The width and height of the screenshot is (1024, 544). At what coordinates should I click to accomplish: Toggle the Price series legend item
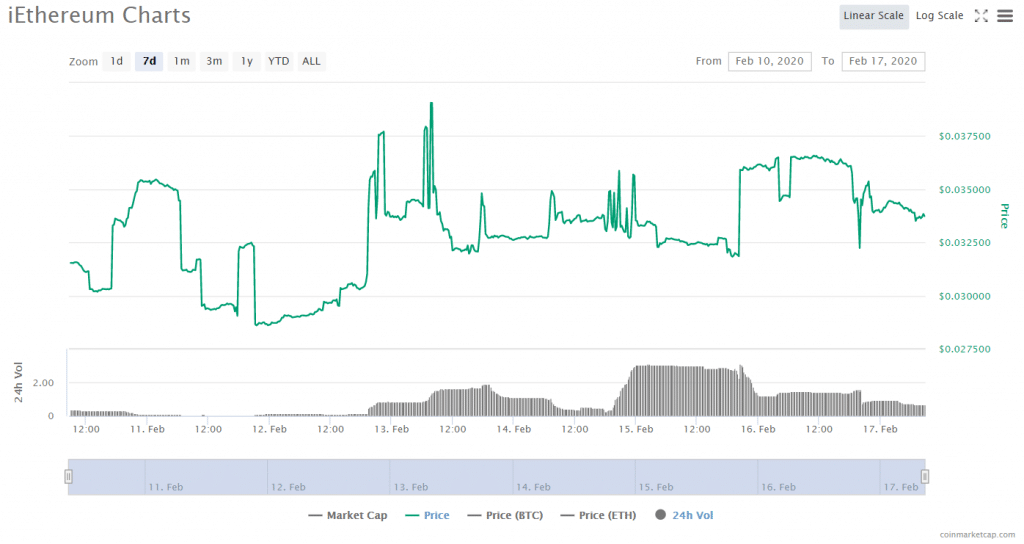[x=428, y=515]
